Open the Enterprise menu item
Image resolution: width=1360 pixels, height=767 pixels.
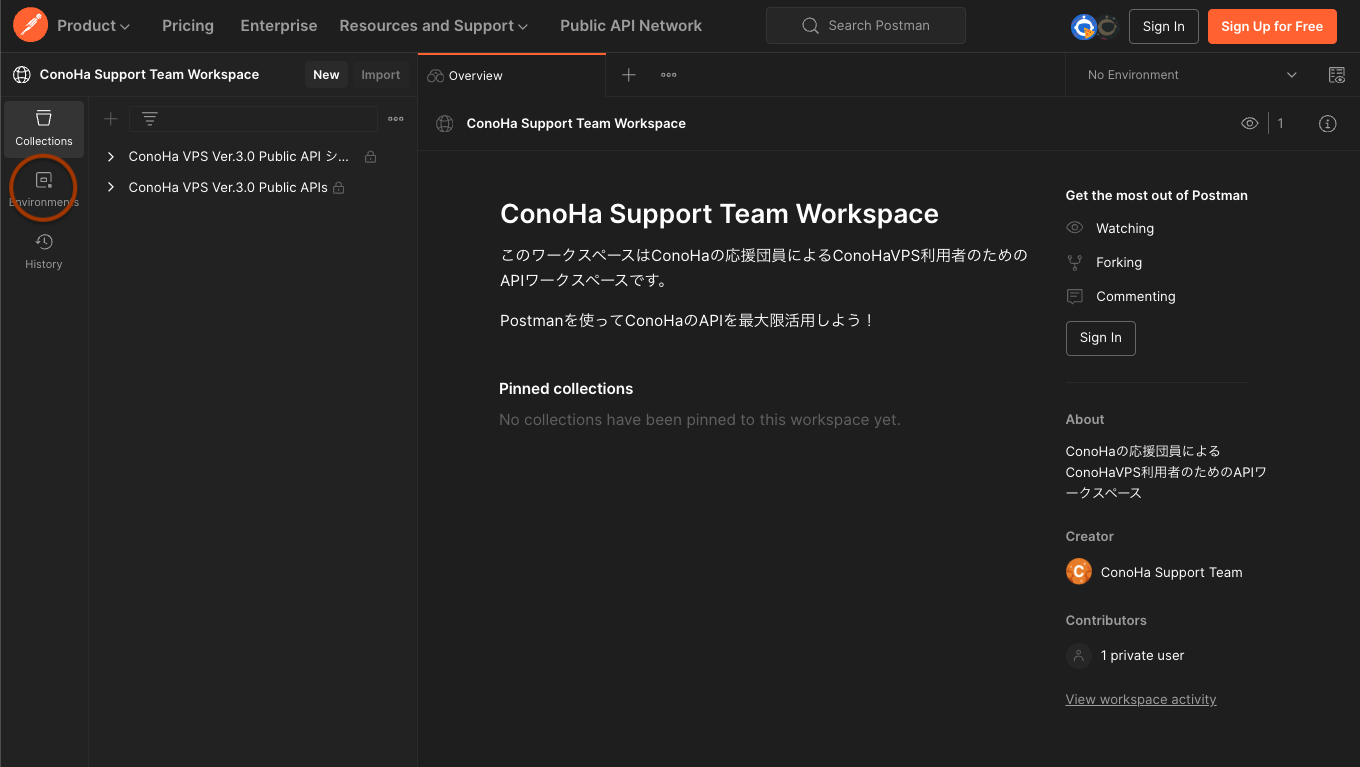click(279, 26)
